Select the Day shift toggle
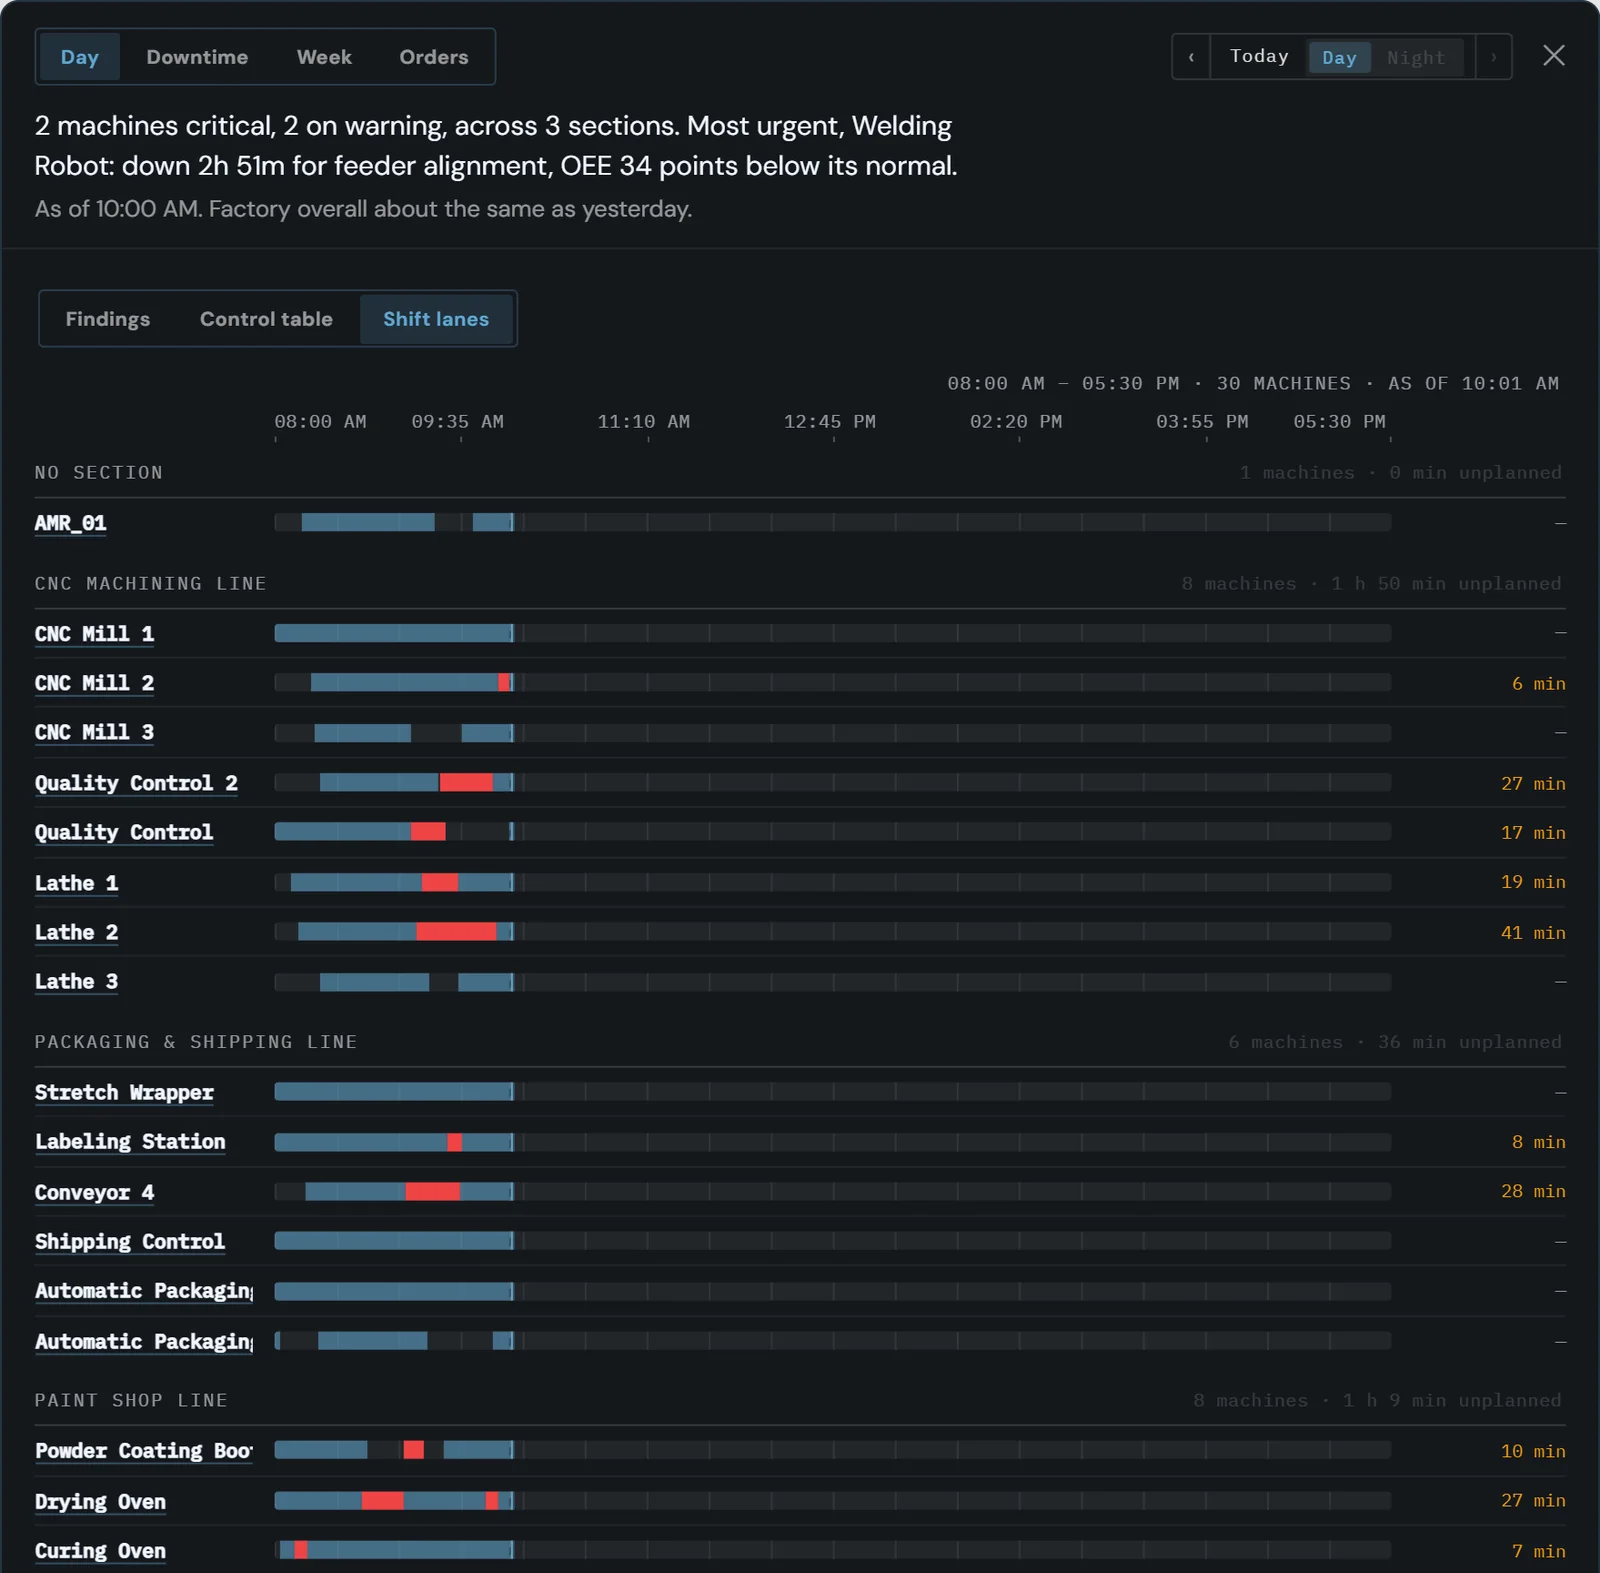This screenshot has width=1600, height=1573. [1339, 57]
